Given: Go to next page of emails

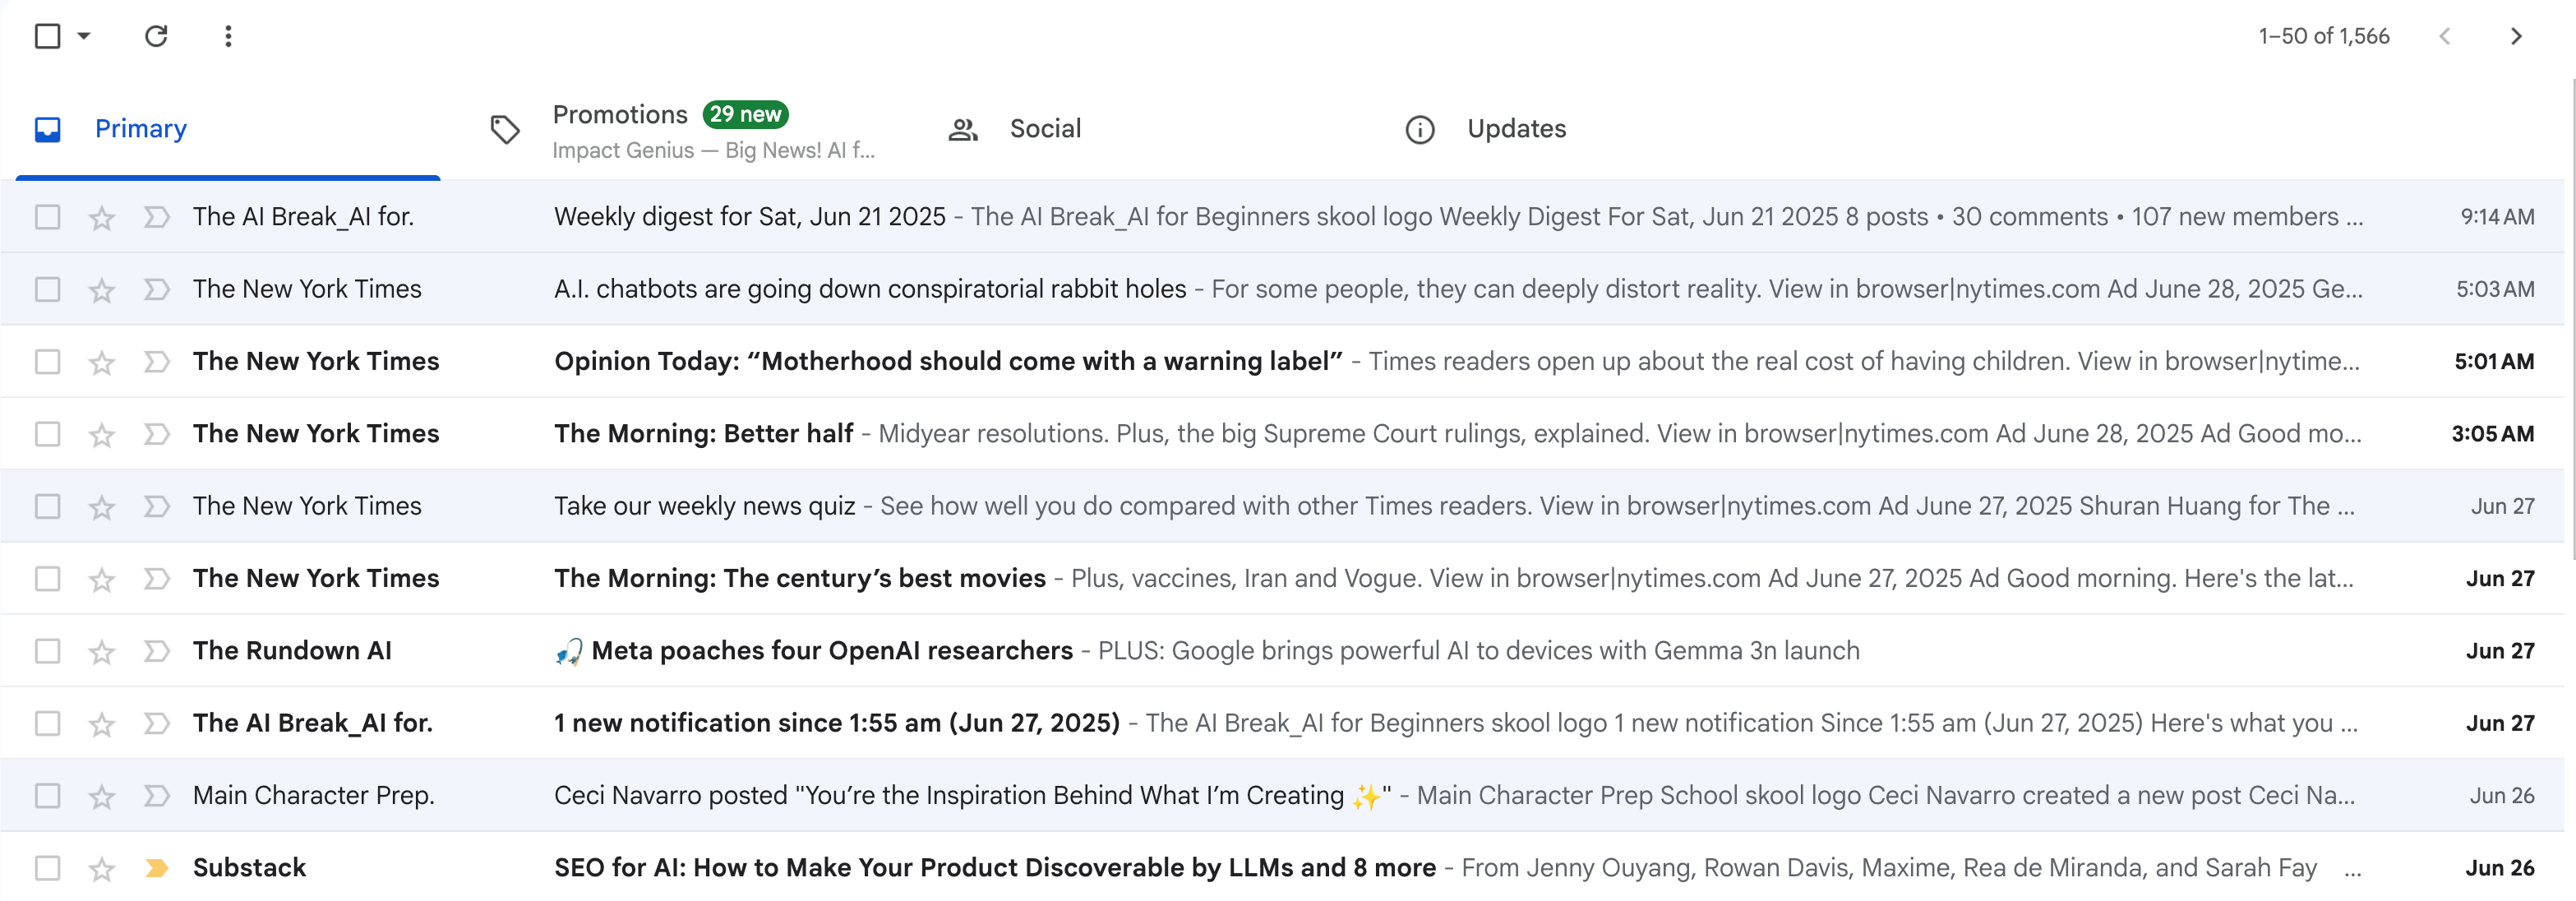Looking at the screenshot, I should [2516, 37].
